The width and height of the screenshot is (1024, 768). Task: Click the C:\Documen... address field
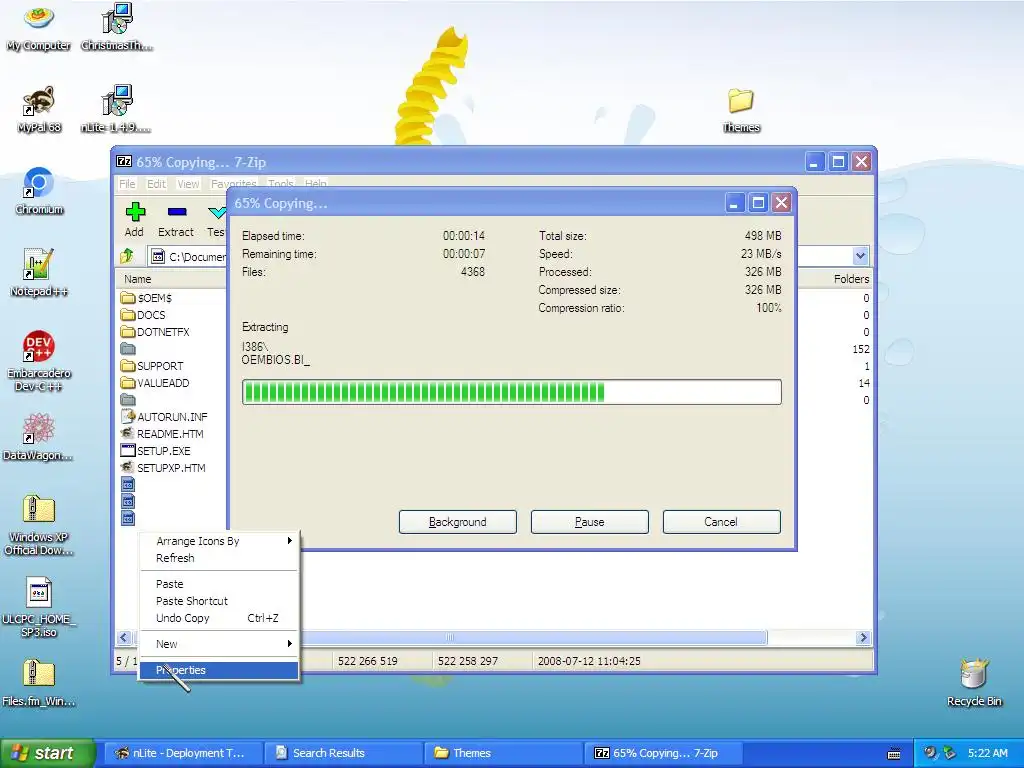point(188,257)
